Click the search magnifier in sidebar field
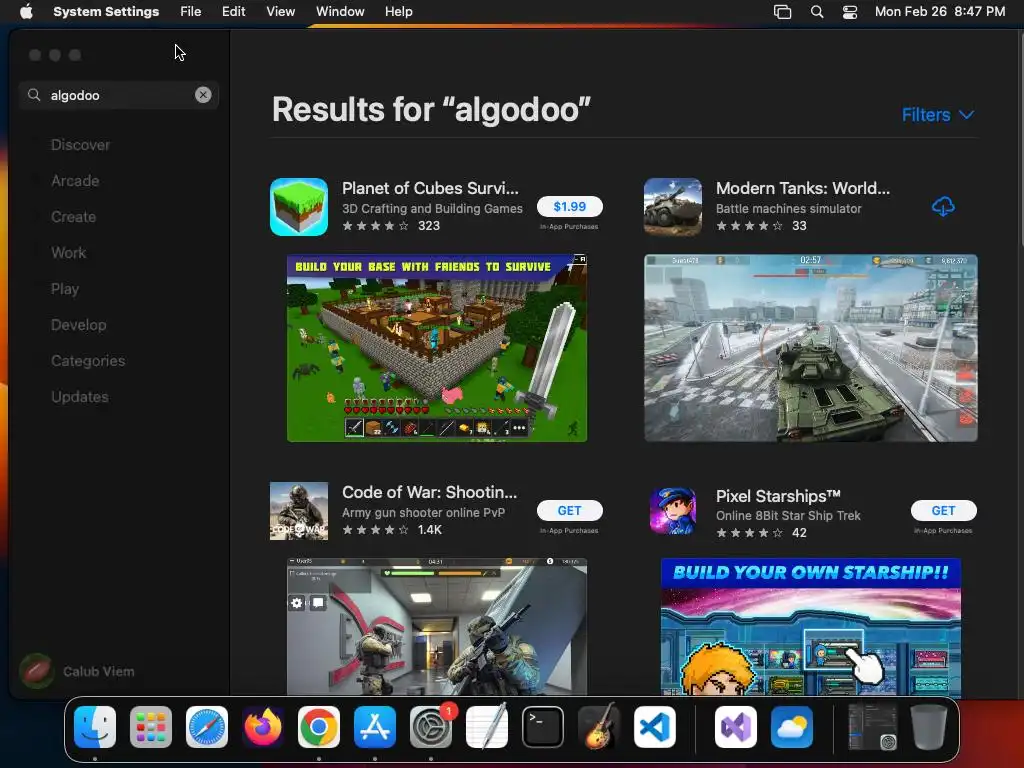The height and width of the screenshot is (768, 1024). click(x=34, y=95)
